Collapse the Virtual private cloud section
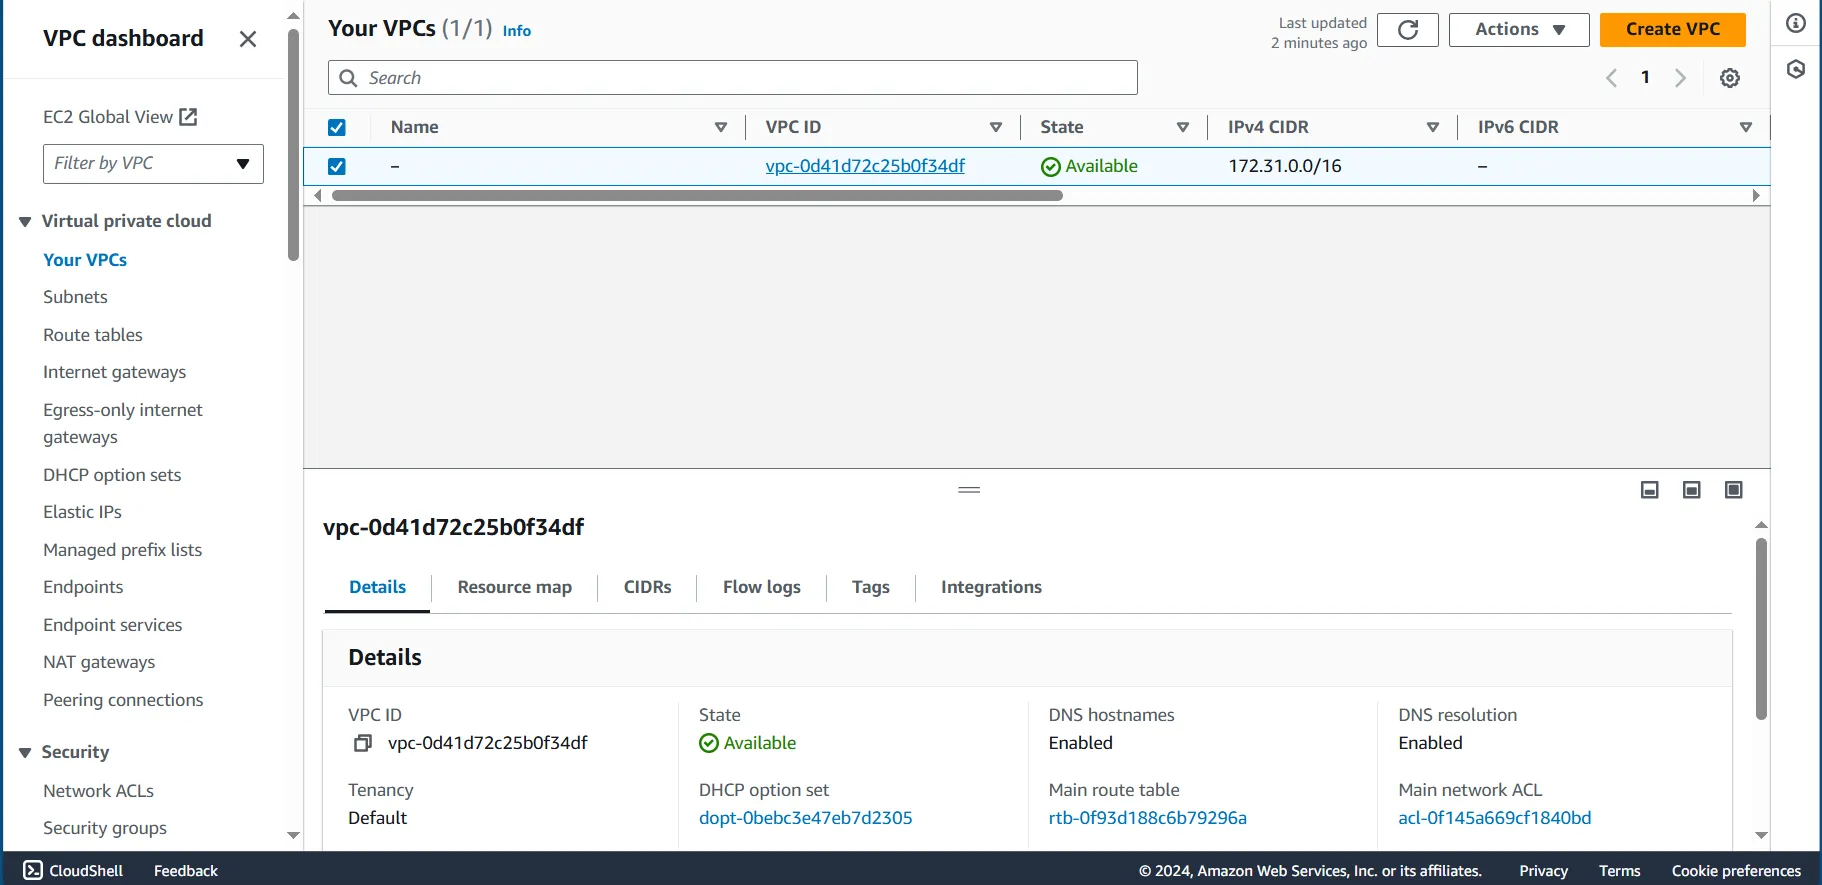 [x=25, y=221]
